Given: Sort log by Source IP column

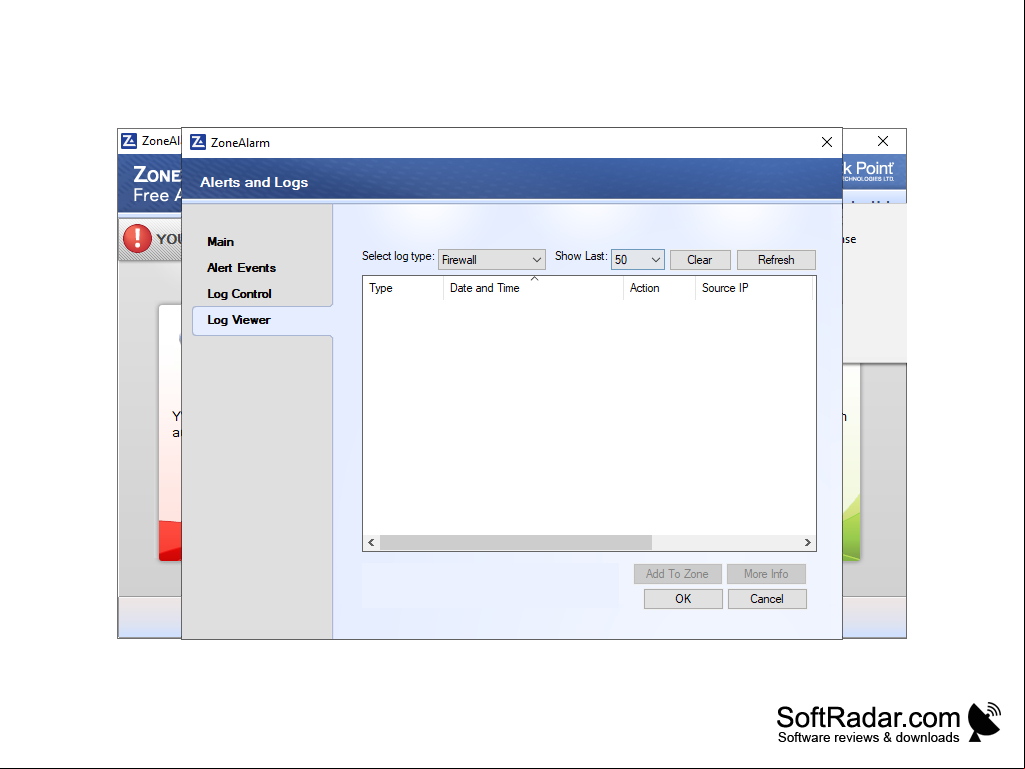Looking at the screenshot, I should click(x=754, y=288).
